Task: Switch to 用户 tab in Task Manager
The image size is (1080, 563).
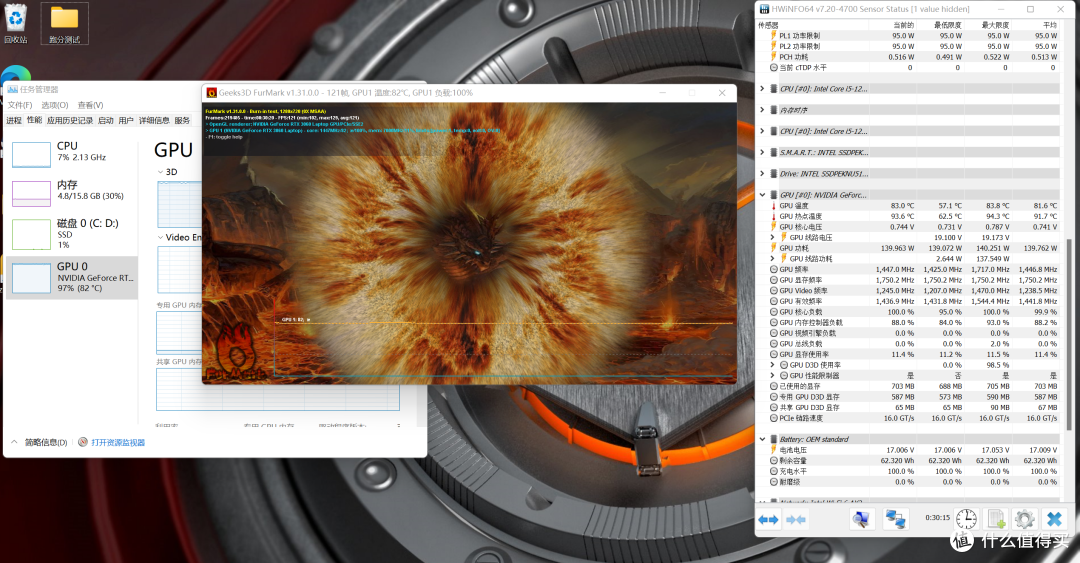Action: point(126,121)
